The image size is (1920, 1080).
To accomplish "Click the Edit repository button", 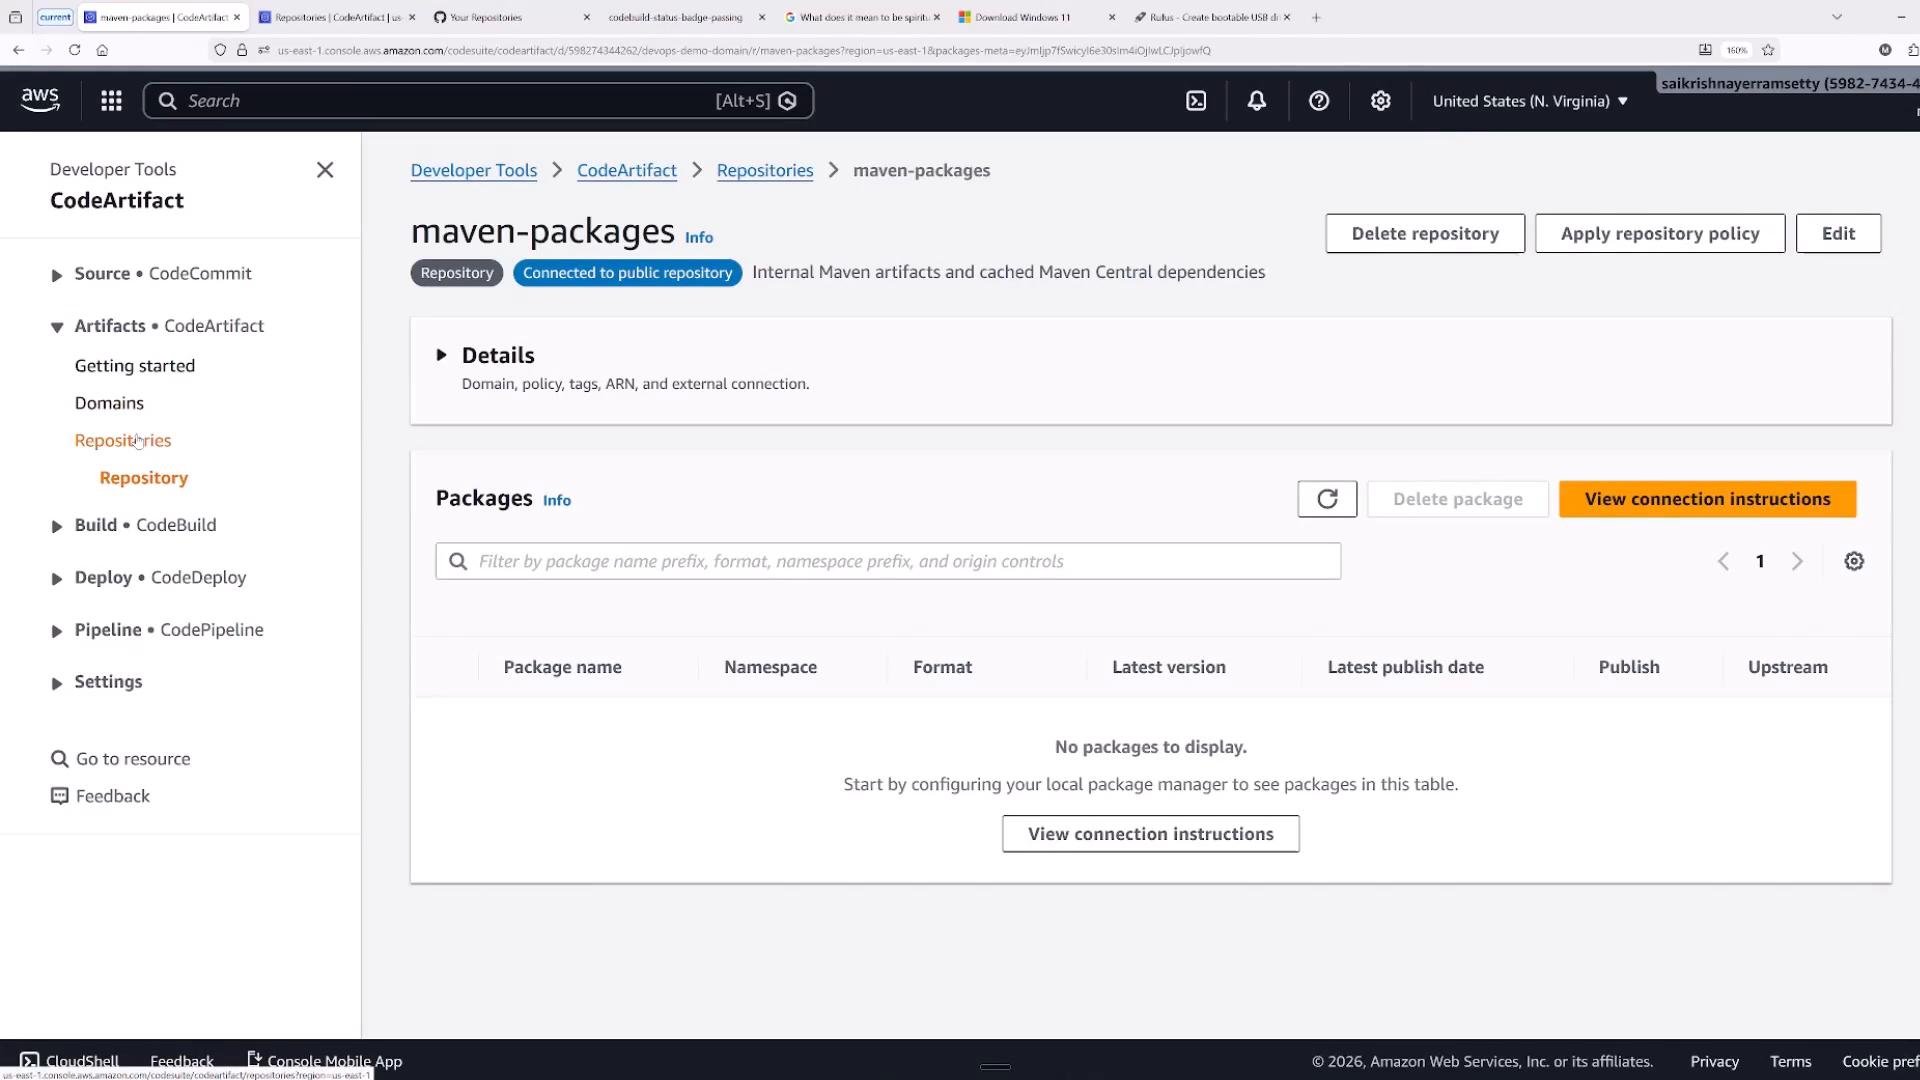I will tap(1838, 233).
